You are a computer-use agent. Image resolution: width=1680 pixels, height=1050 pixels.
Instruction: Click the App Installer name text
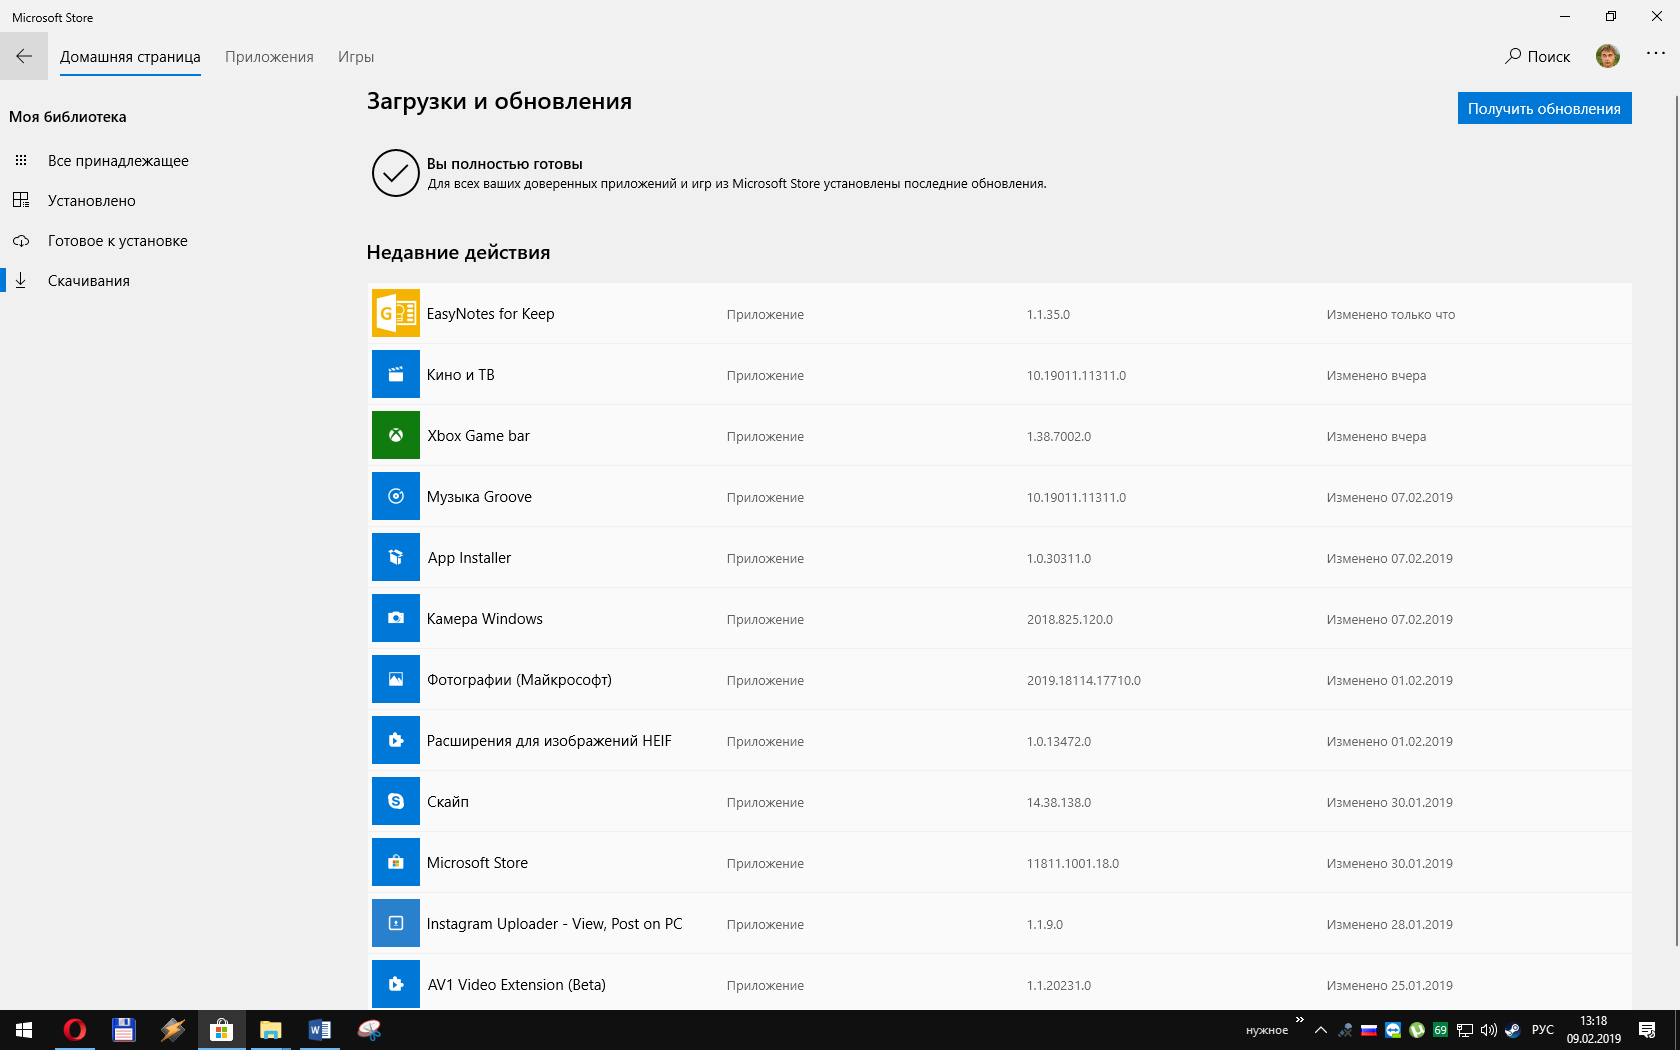[x=469, y=558]
